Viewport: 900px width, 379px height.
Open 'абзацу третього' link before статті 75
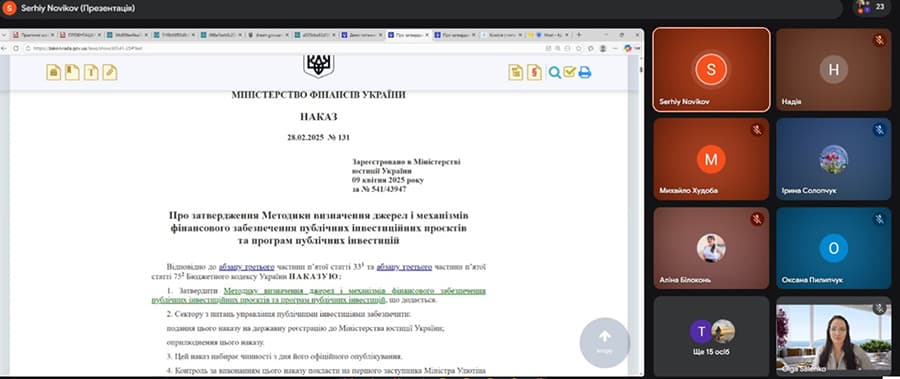pos(404,267)
